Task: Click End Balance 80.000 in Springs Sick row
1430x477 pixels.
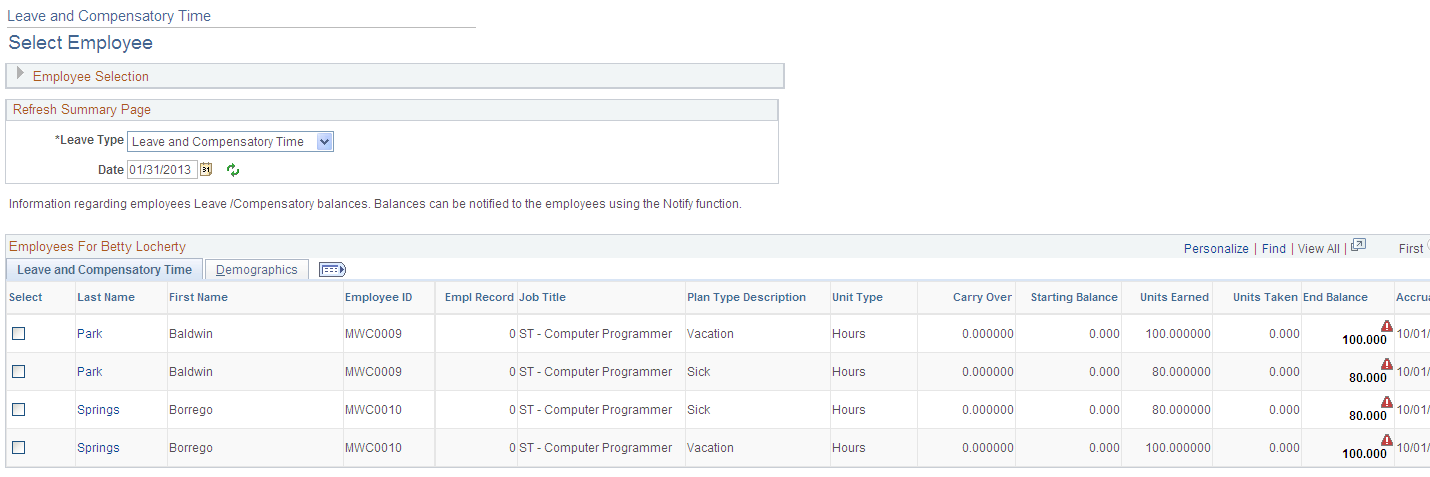Action: pyautogui.click(x=1368, y=416)
